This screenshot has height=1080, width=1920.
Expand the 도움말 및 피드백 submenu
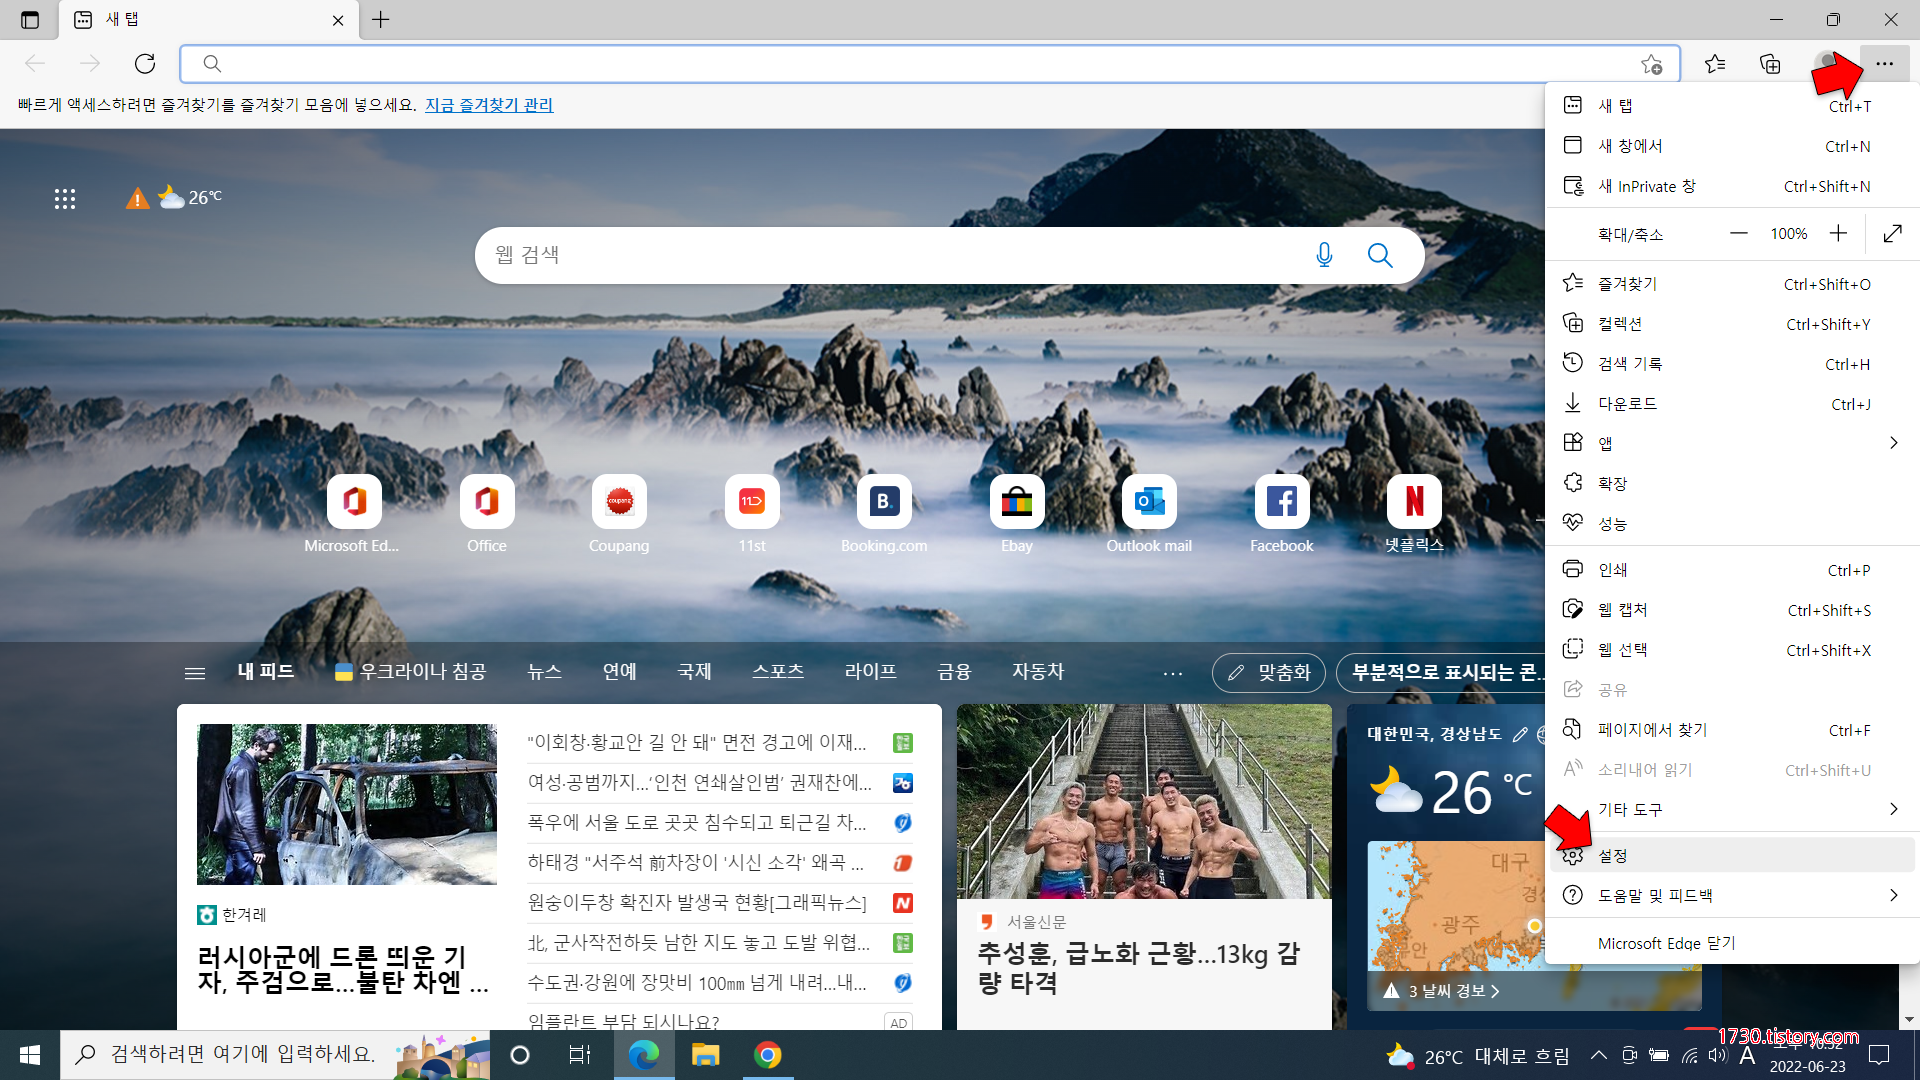[1893, 895]
